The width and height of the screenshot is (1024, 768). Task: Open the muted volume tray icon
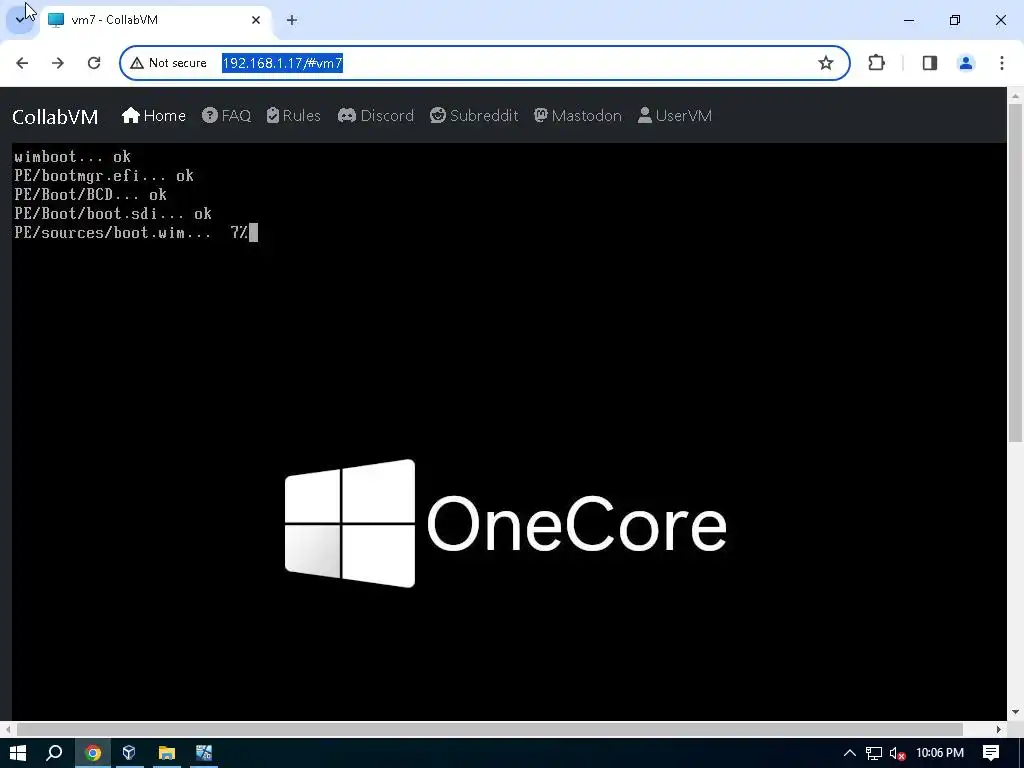click(897, 753)
